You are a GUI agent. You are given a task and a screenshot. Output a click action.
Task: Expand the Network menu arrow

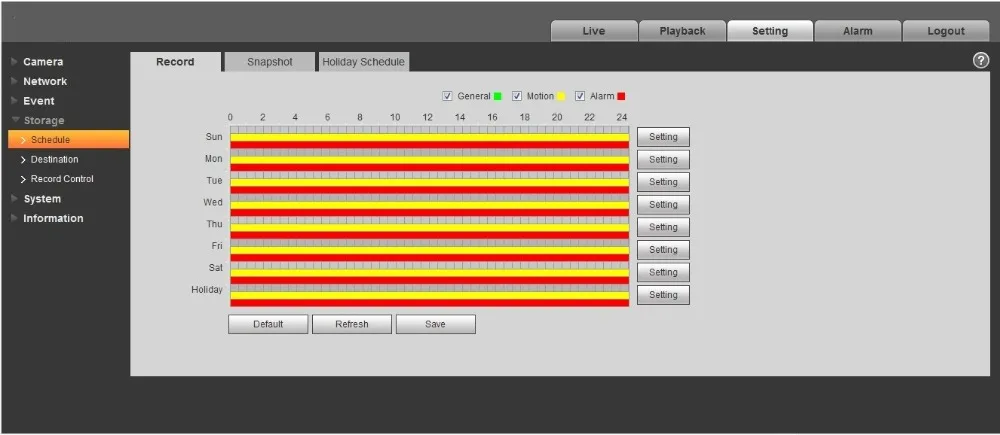pyautogui.click(x=14, y=82)
